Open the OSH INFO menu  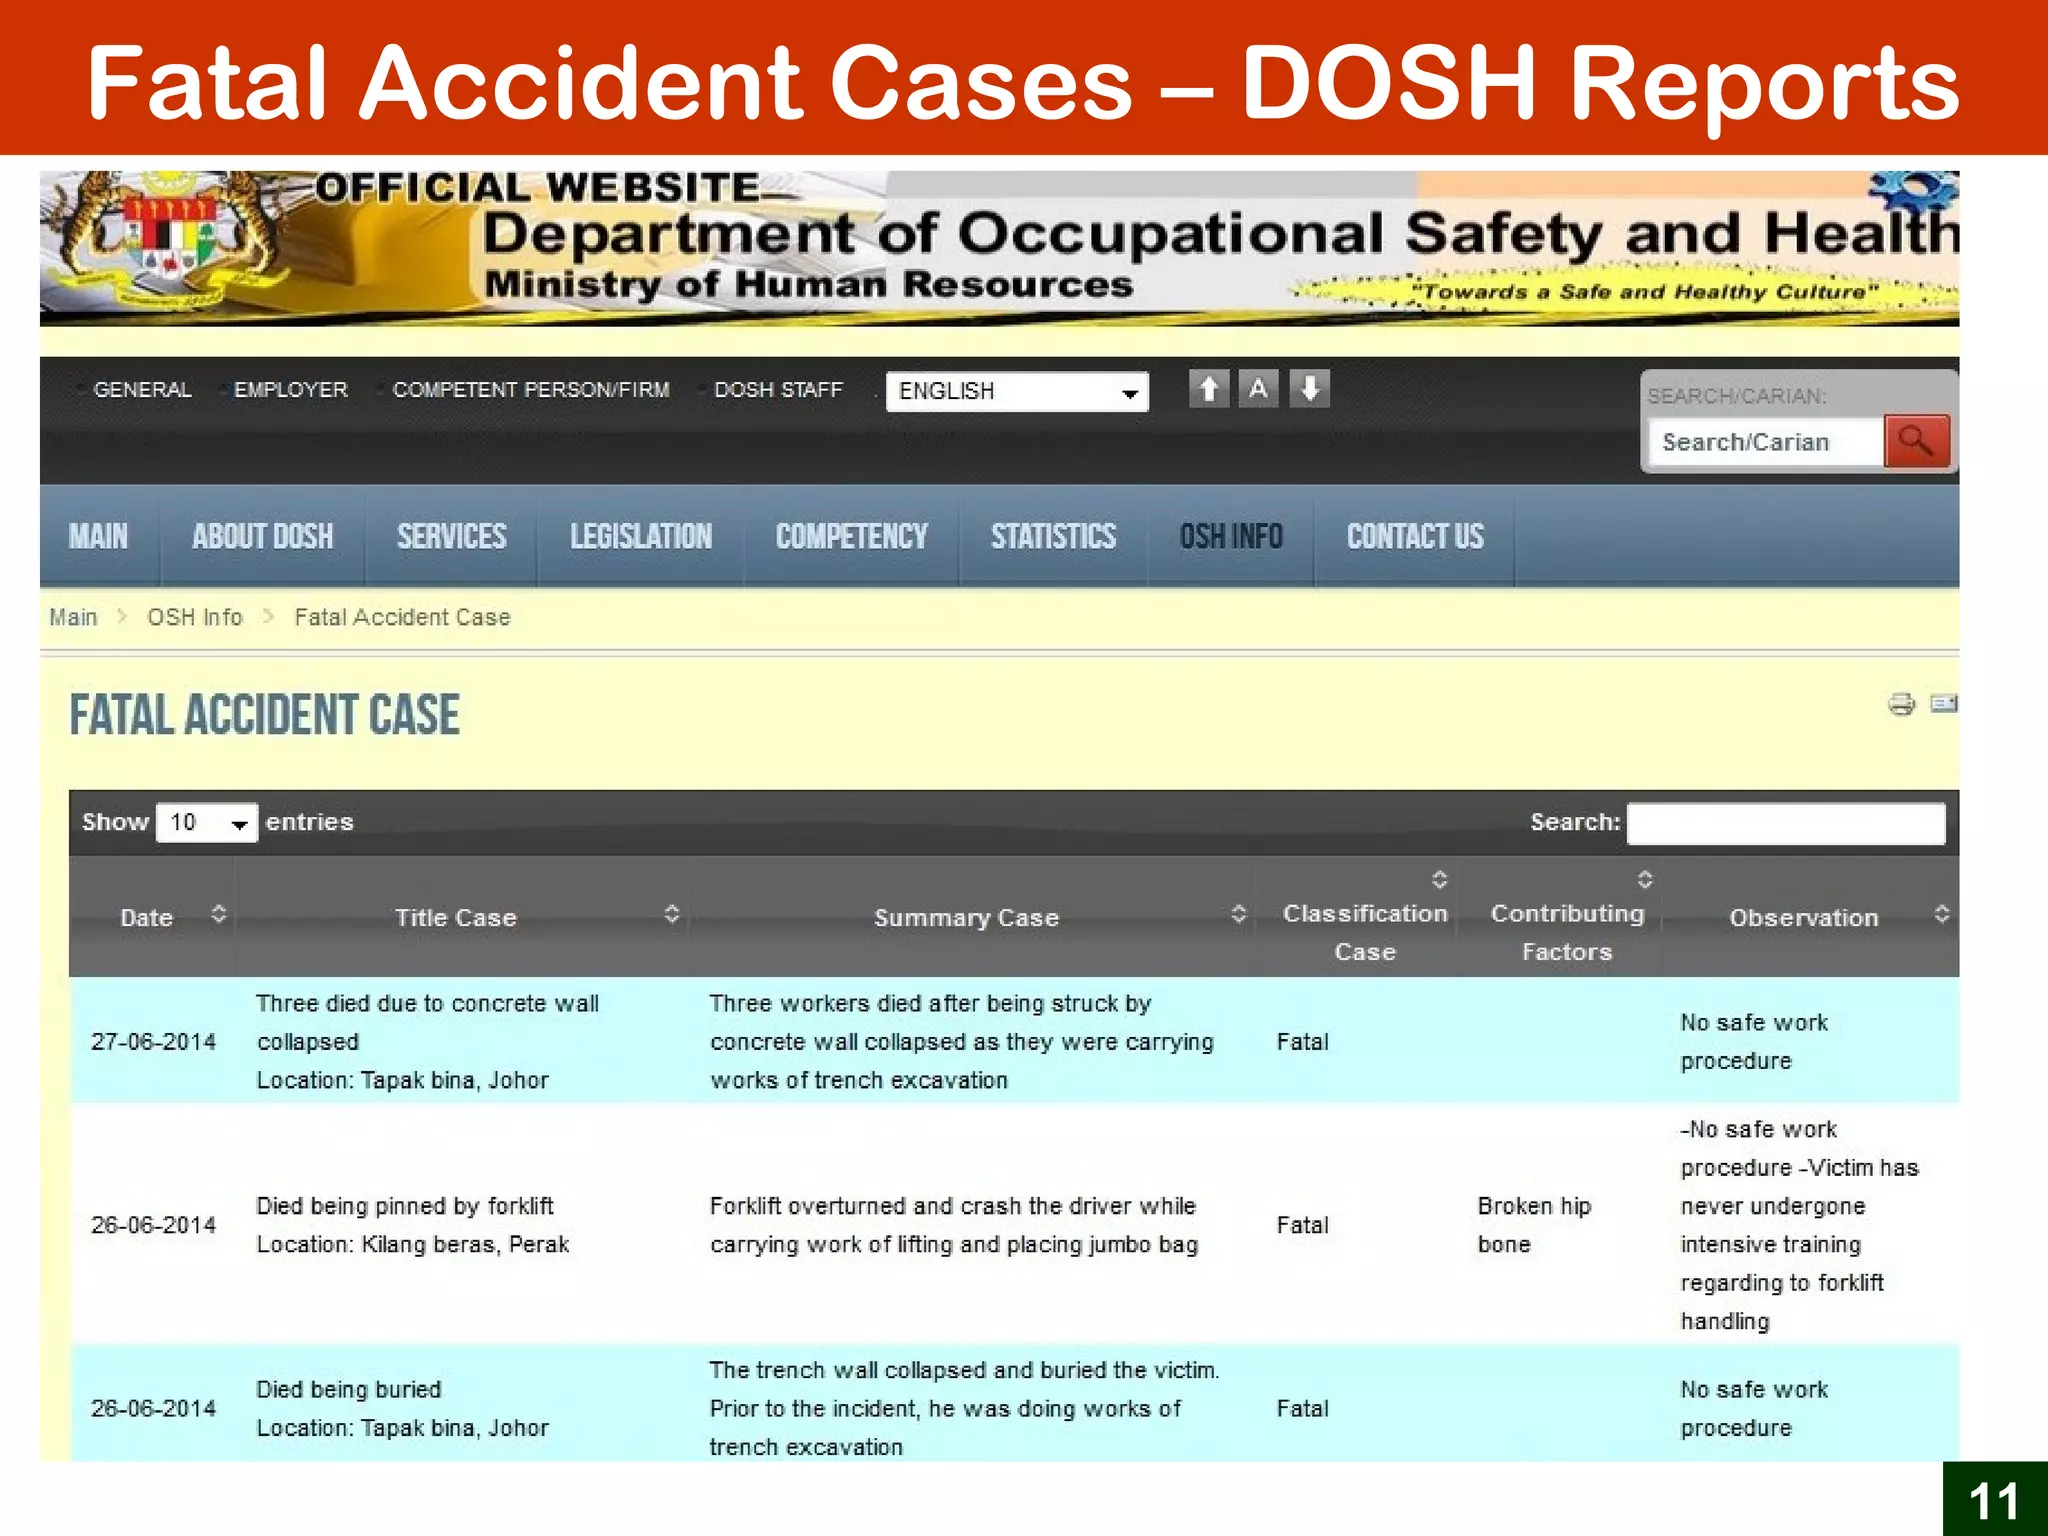pos(1231,536)
